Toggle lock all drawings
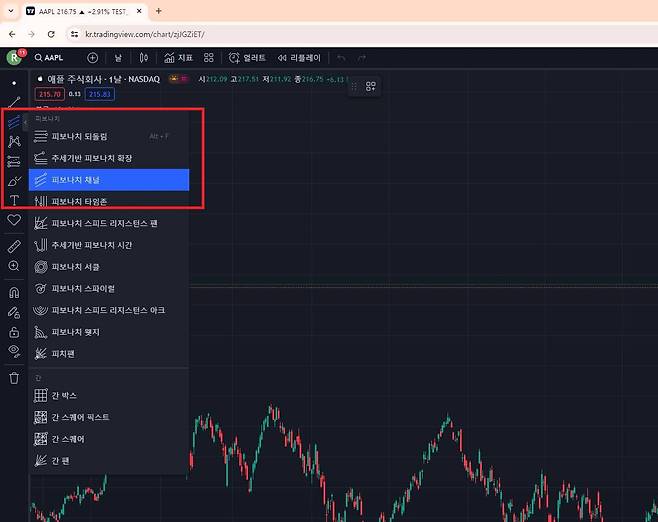This screenshot has width=658, height=522. (14, 332)
